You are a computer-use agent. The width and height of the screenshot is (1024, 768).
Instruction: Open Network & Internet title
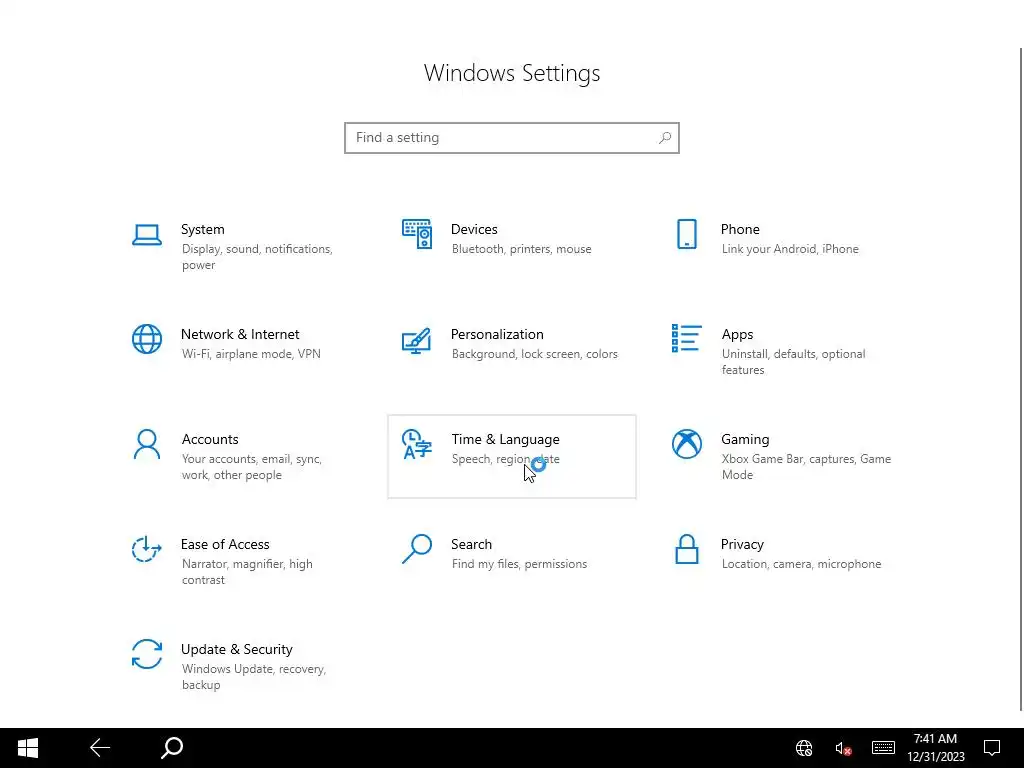point(240,334)
